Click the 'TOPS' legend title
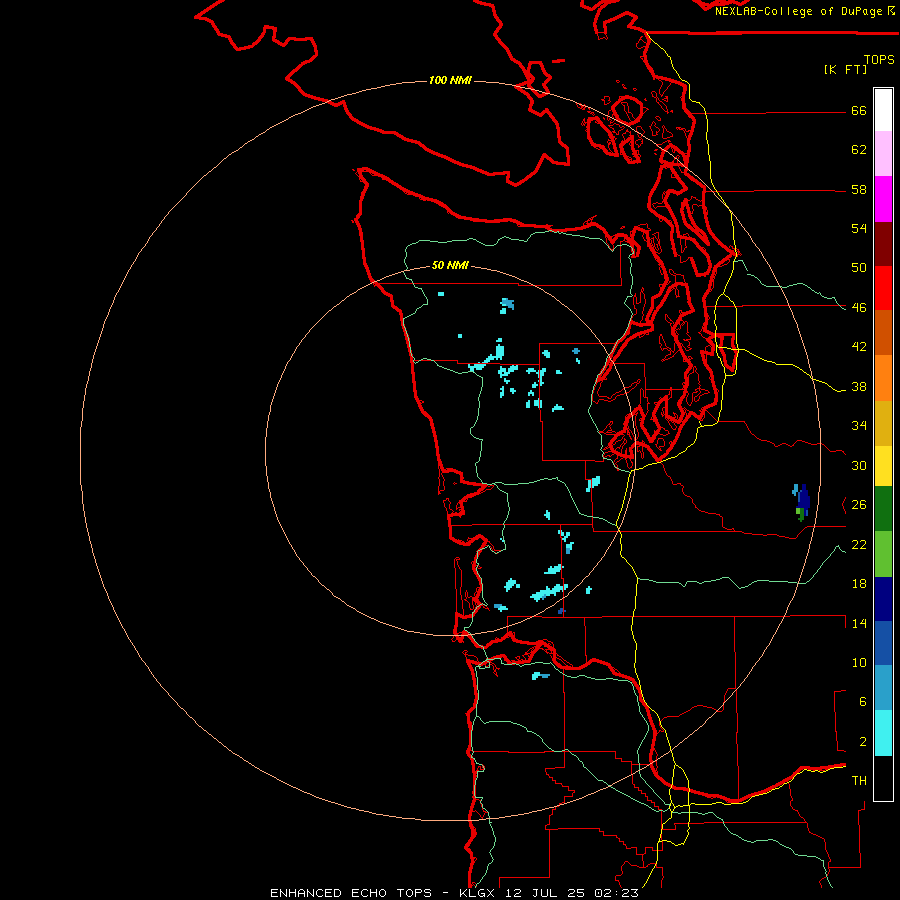The width and height of the screenshot is (900, 900). click(879, 60)
